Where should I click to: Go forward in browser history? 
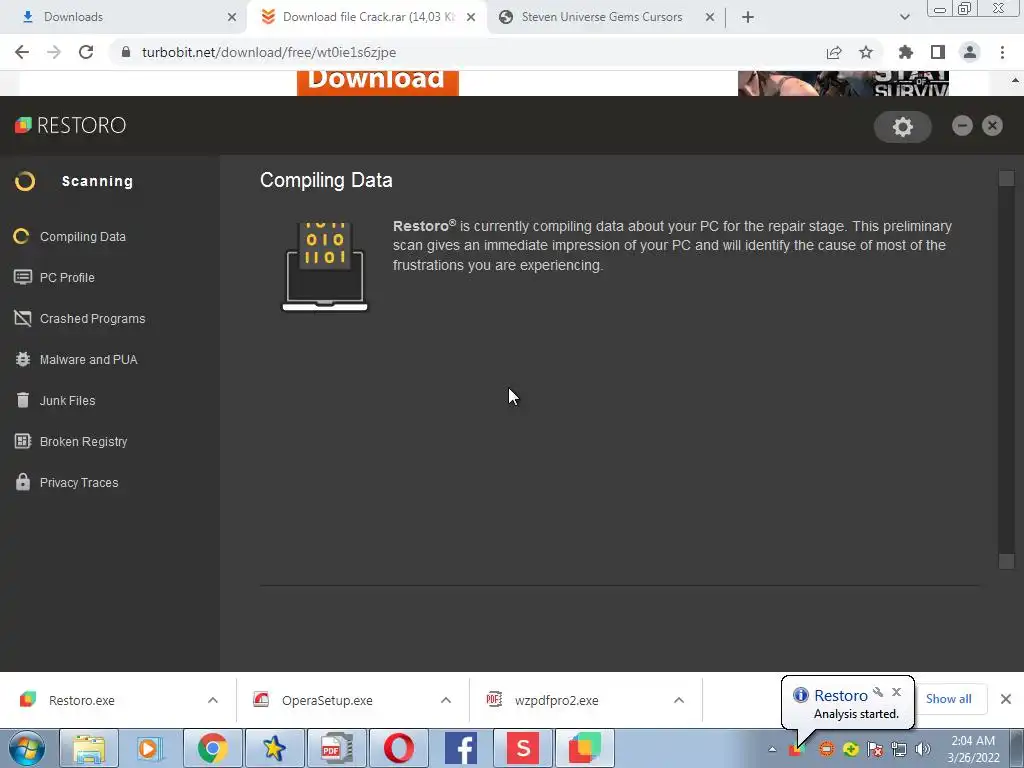tap(54, 52)
